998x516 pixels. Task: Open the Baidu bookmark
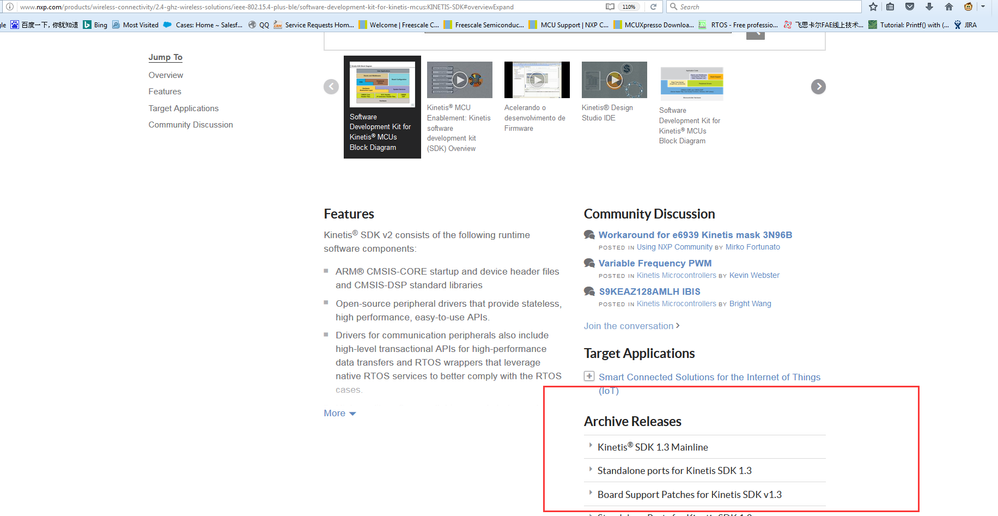[43, 25]
